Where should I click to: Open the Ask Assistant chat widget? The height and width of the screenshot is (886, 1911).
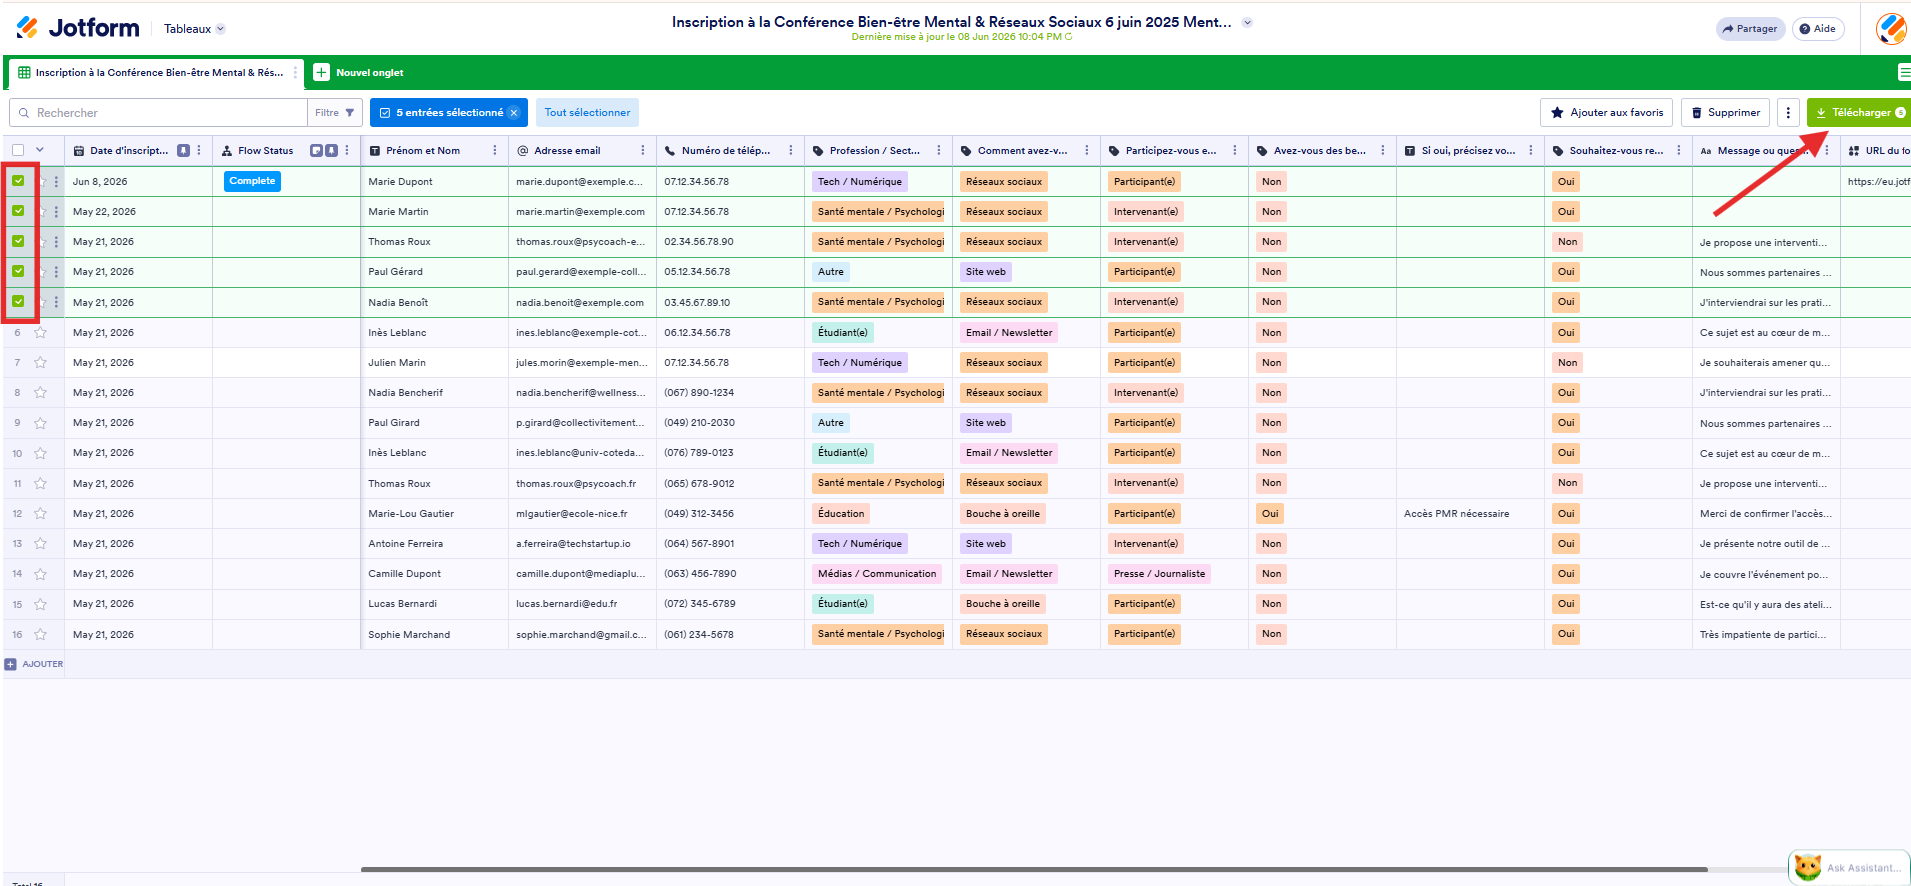[x=1849, y=867]
